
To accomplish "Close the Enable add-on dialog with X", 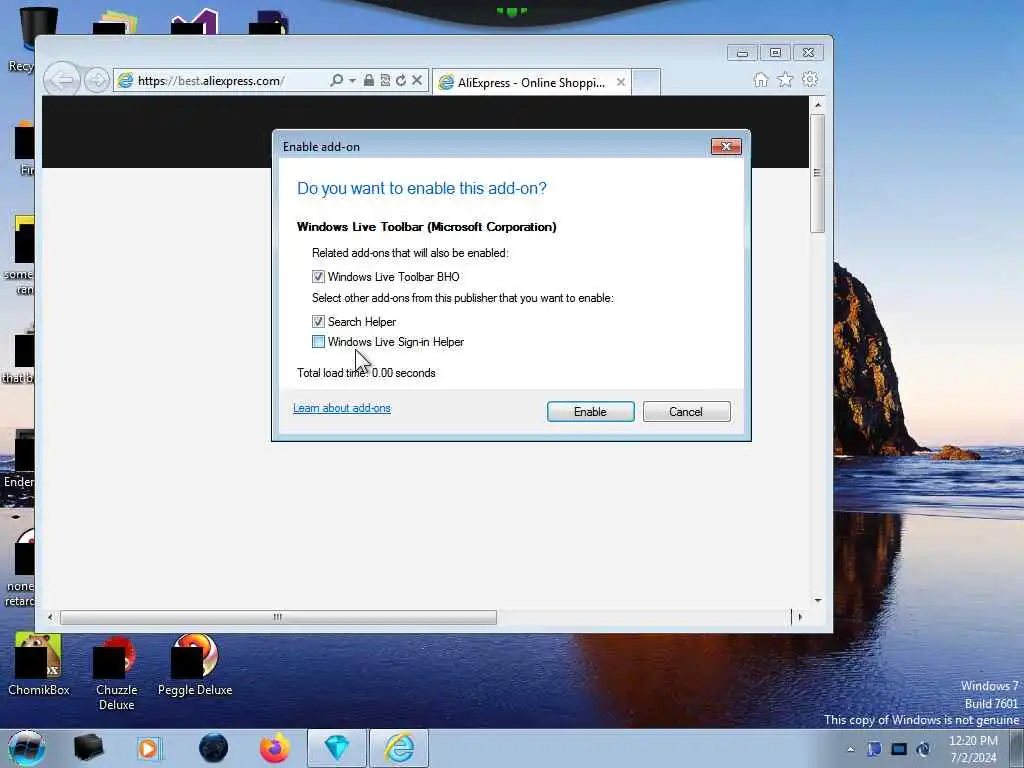I will tap(726, 146).
